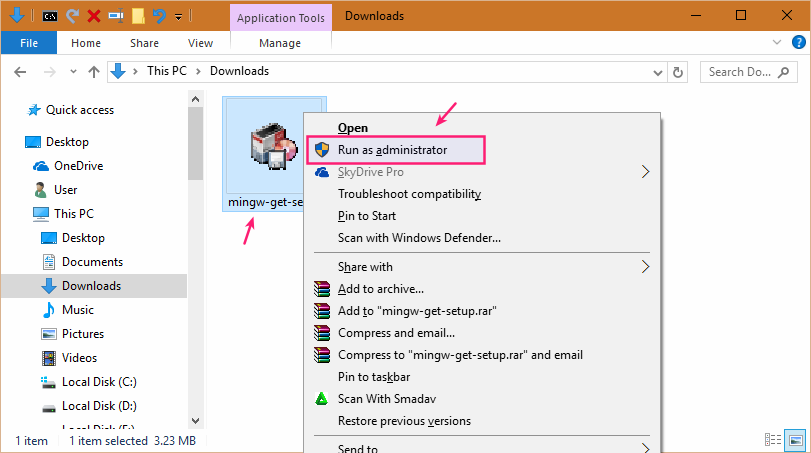Viewport: 811px width, 453px height.
Task: Switch to details view in status bar
Action: coord(773,440)
